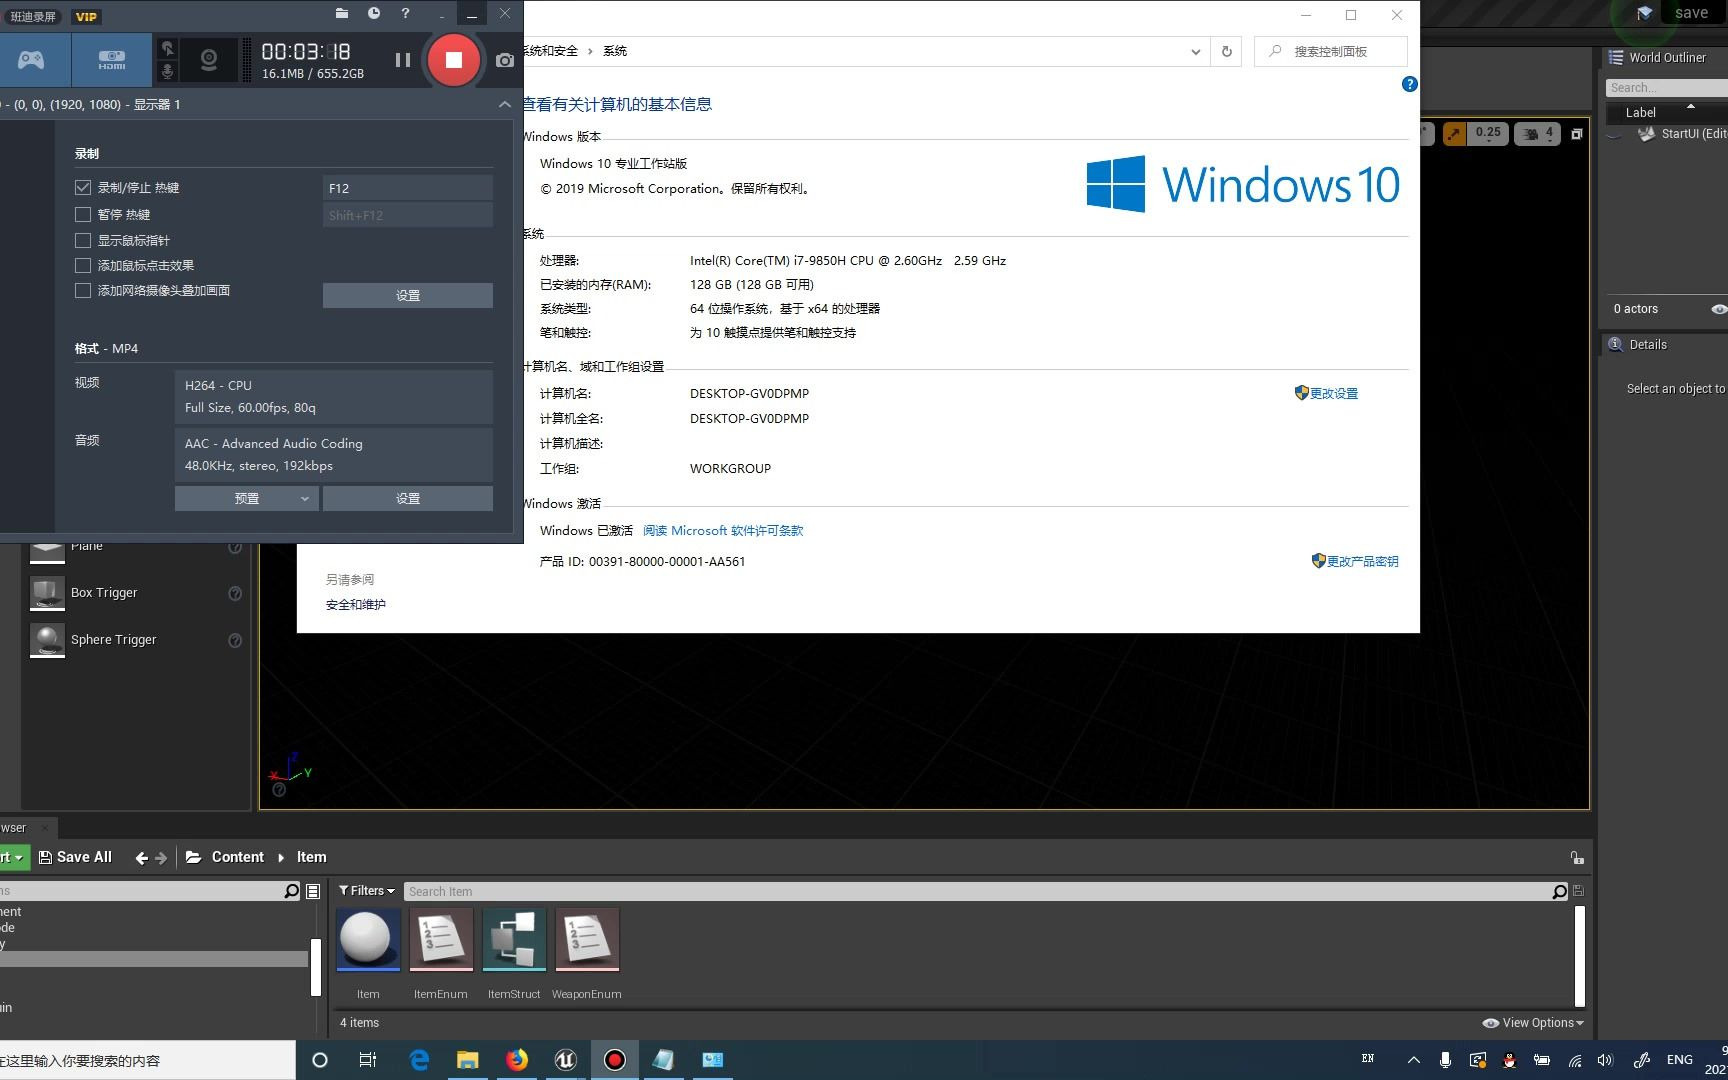Select game recording mode gamepad icon
Viewport: 1728px width, 1080px height.
(32, 60)
